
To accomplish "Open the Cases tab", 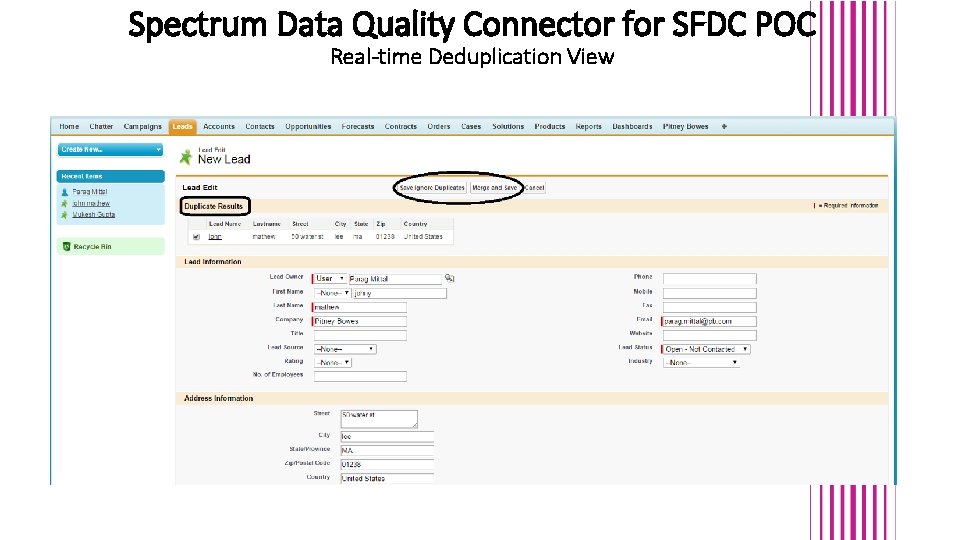I will (471, 127).
